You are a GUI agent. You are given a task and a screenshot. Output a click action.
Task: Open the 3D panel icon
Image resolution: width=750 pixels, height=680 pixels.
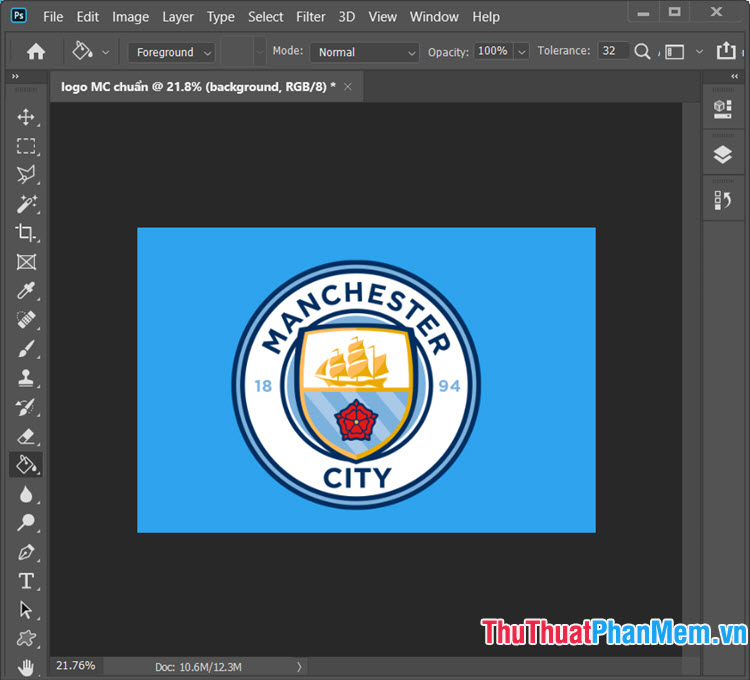(x=722, y=109)
